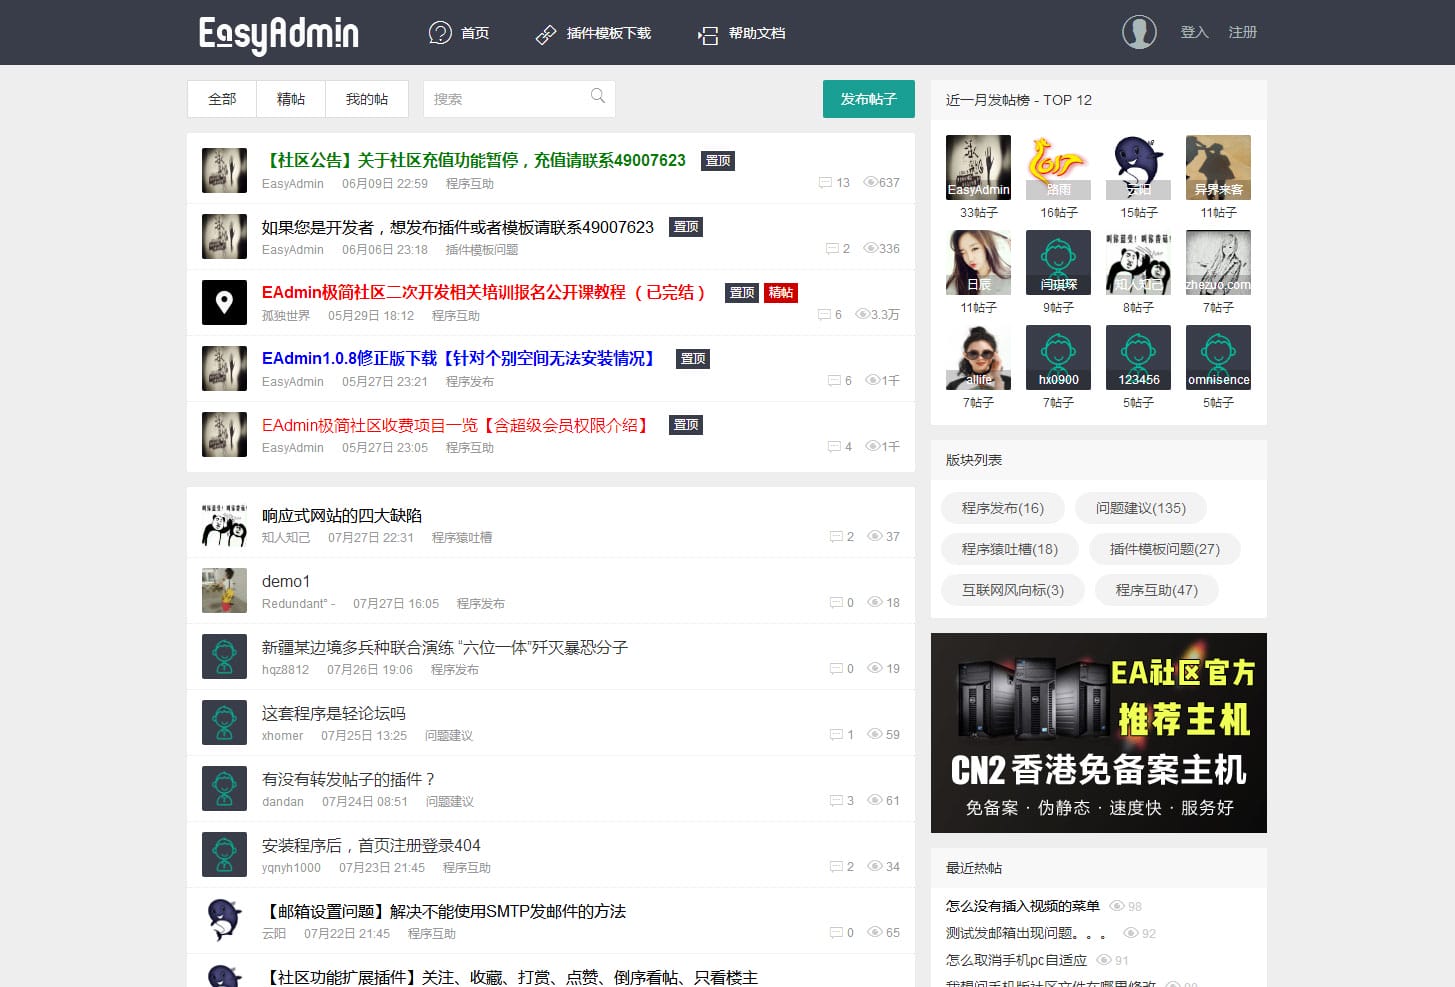The image size is (1455, 987).
Task: Click the comment bubble icon on demo1 post
Action: 837,602
